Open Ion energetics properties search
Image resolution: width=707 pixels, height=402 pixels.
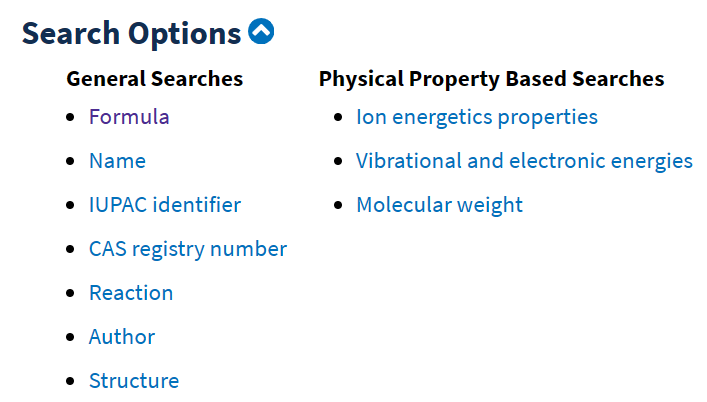click(477, 117)
